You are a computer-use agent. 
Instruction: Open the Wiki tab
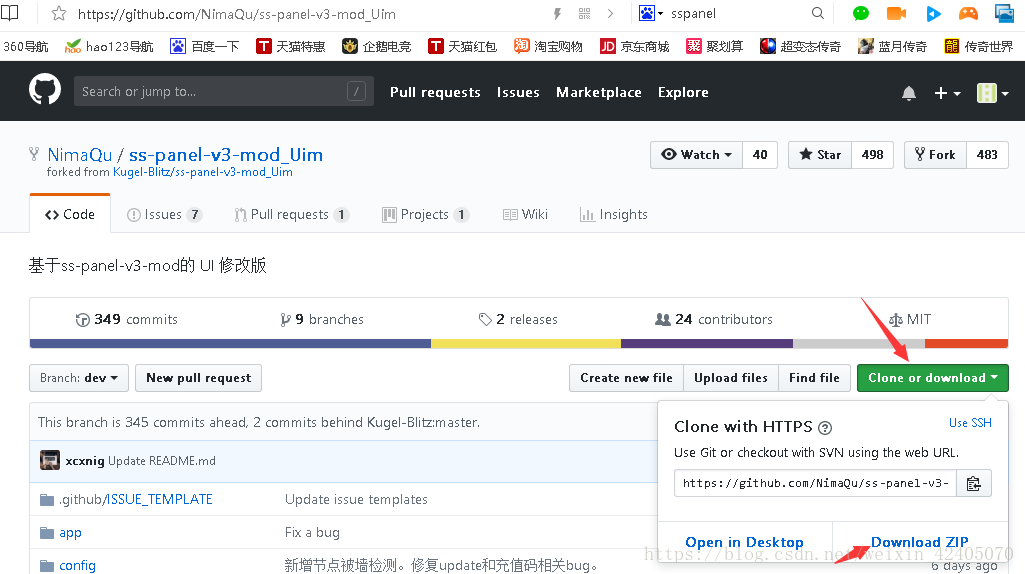pos(526,214)
